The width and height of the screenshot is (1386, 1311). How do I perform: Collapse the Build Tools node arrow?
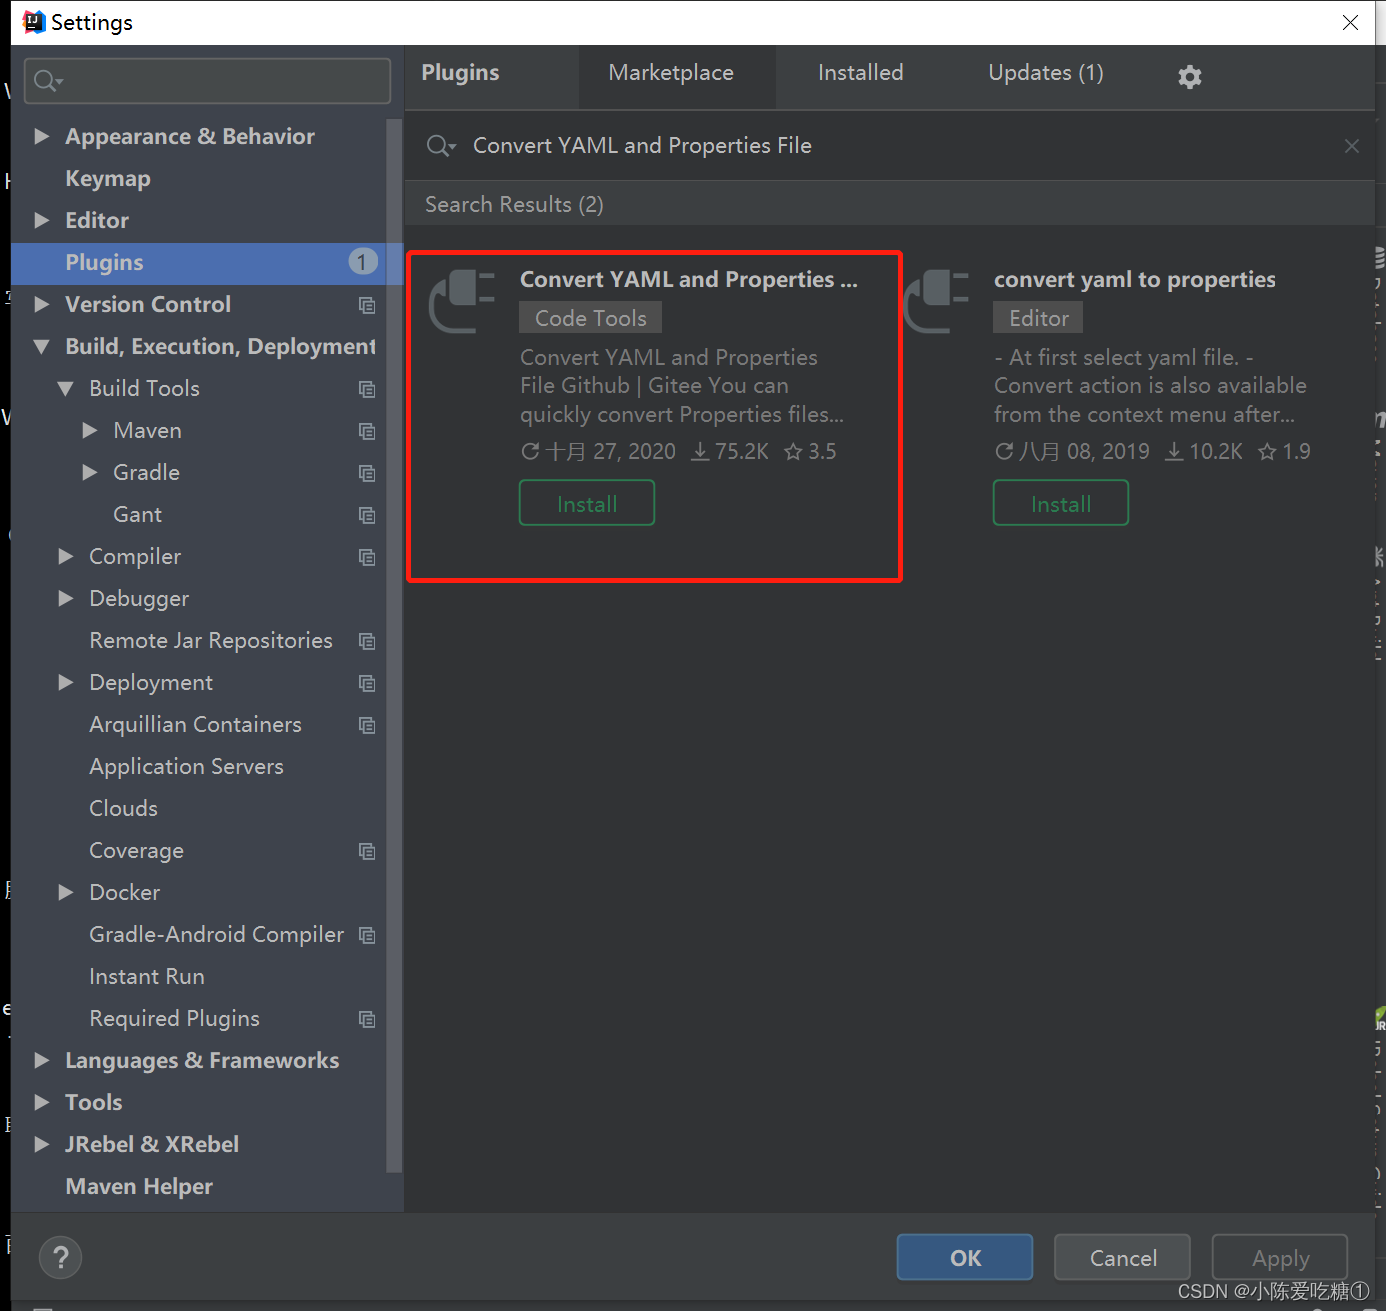click(x=65, y=389)
